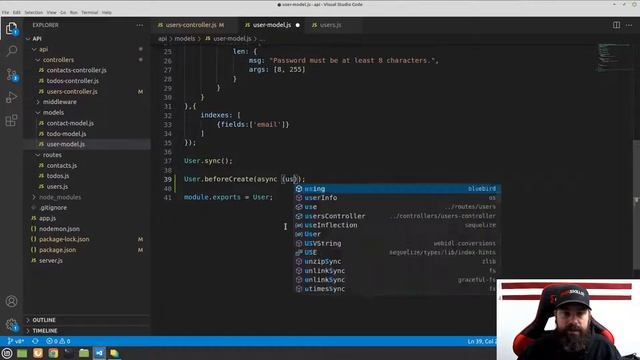Open Run and Debug view
This screenshot has width=640, height=360.
(x=11, y=97)
